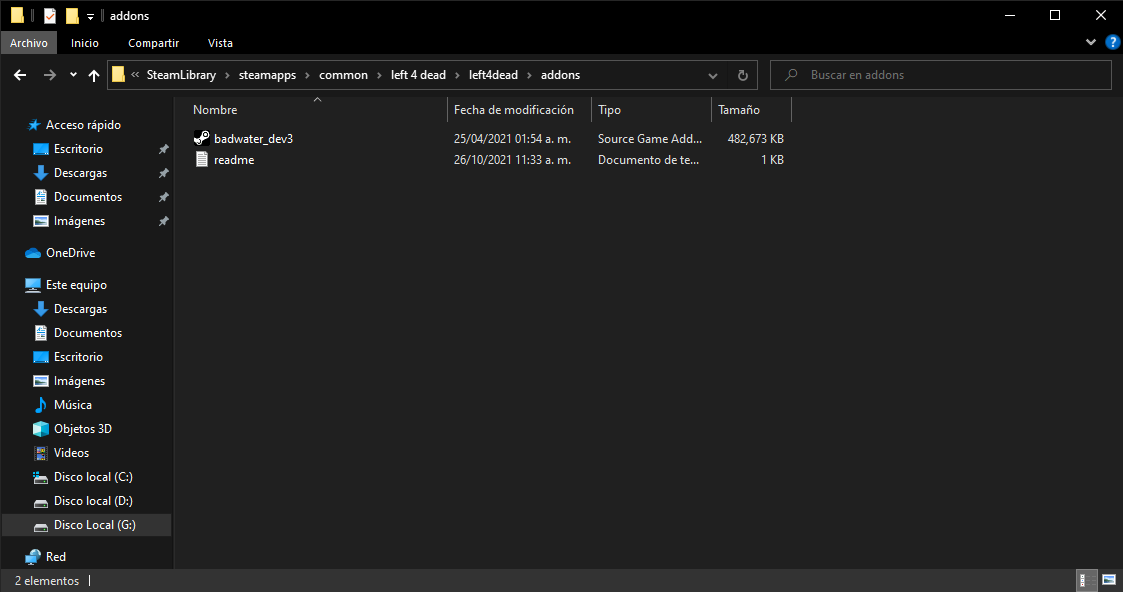Image resolution: width=1123 pixels, height=592 pixels.
Task: Expand chevron after left4dead breadcrumb
Action: coord(529,75)
